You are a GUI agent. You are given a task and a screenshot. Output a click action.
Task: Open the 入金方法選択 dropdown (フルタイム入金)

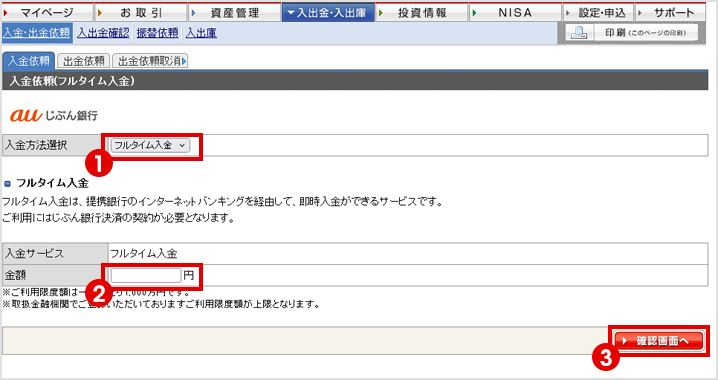pos(149,146)
